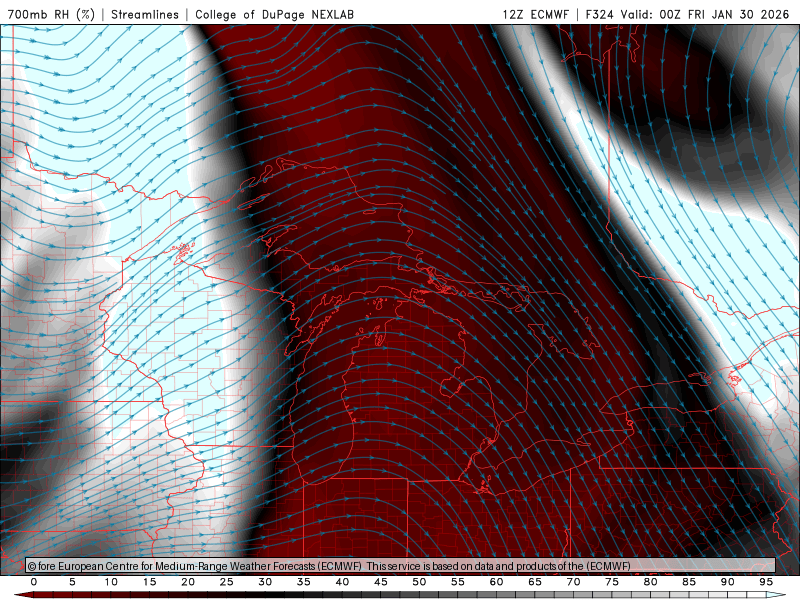
Task: Click the 'Streamlines' label in the header
Action: point(145,14)
